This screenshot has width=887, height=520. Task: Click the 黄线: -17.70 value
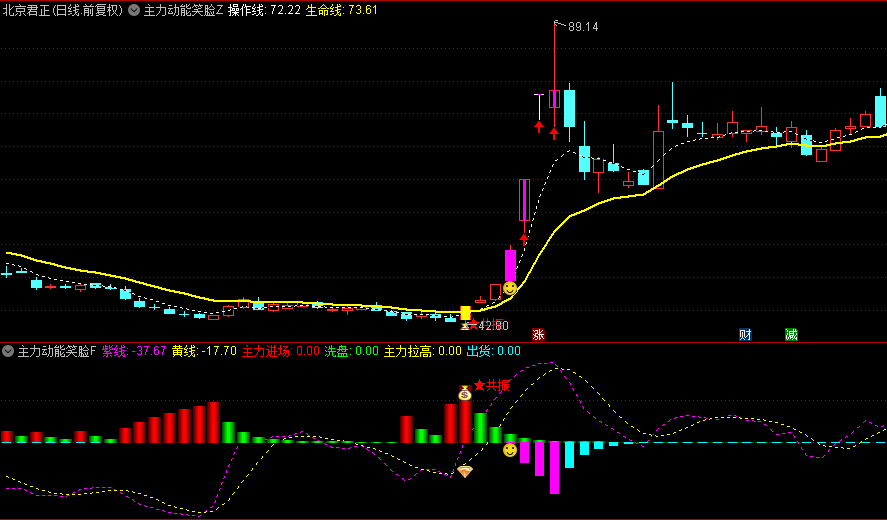click(x=204, y=351)
